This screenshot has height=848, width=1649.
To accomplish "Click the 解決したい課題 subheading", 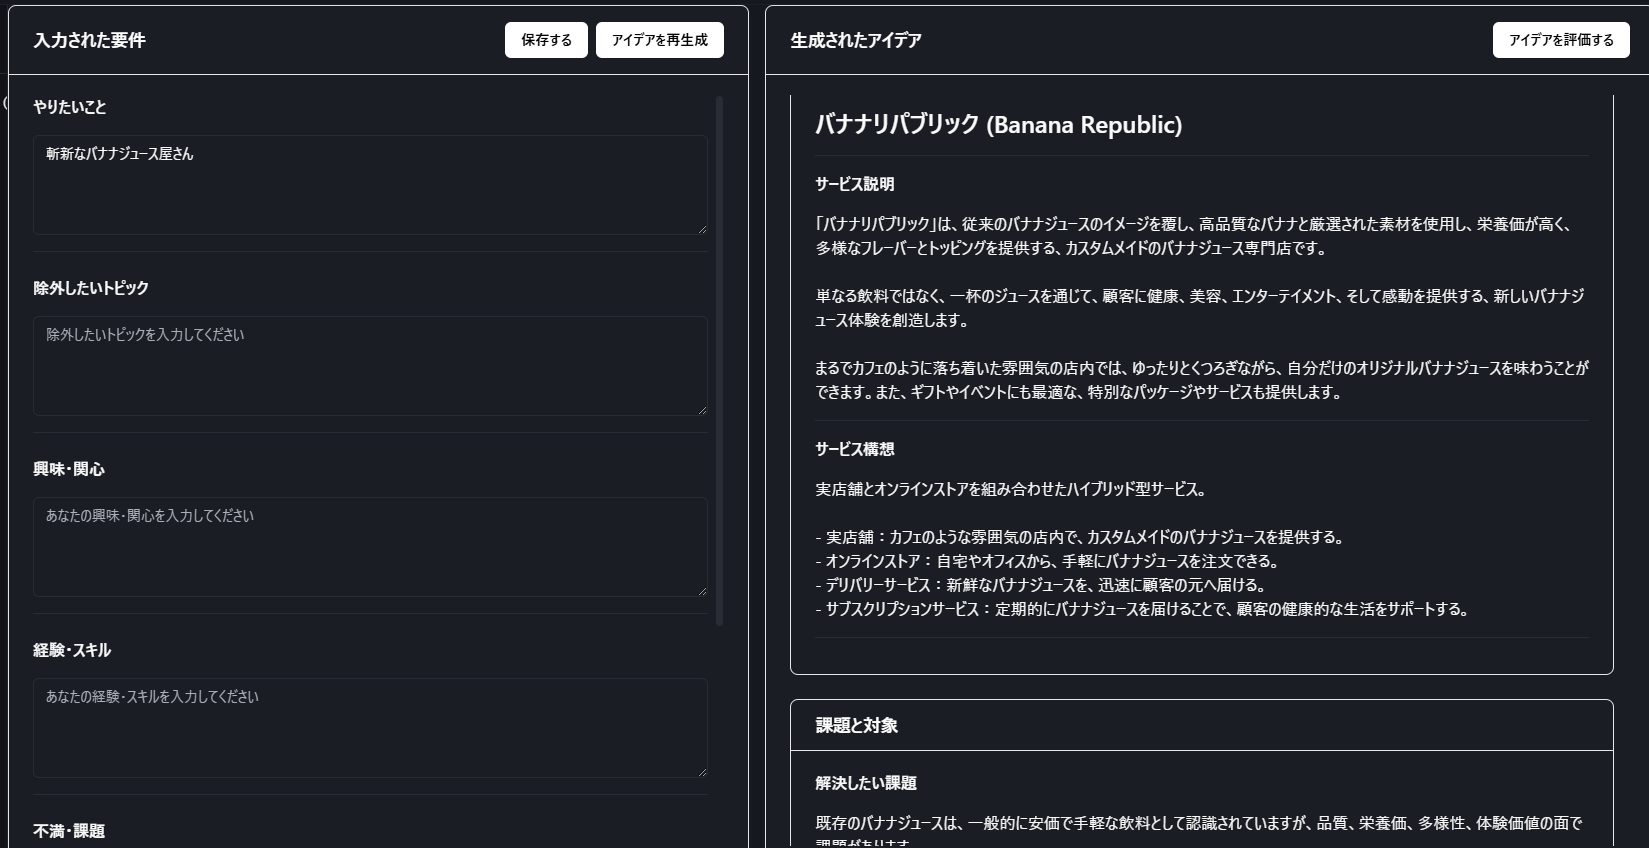I will [x=865, y=783].
